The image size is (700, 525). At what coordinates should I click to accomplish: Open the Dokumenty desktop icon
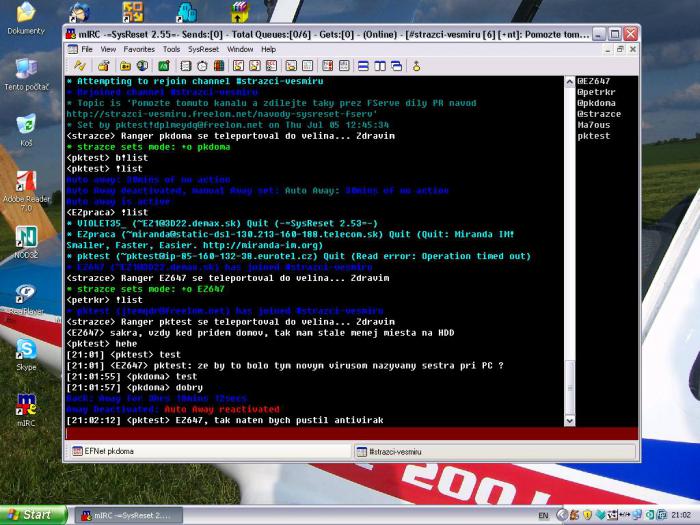26,18
